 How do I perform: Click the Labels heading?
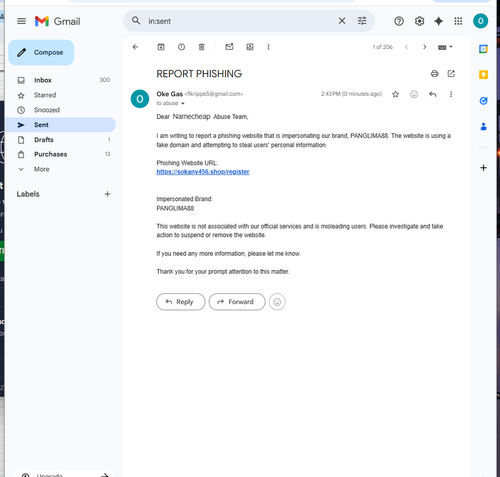tap(28, 194)
